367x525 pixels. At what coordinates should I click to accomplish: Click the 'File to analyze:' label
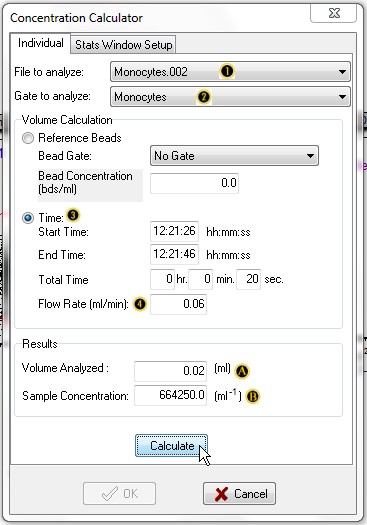click(49, 72)
